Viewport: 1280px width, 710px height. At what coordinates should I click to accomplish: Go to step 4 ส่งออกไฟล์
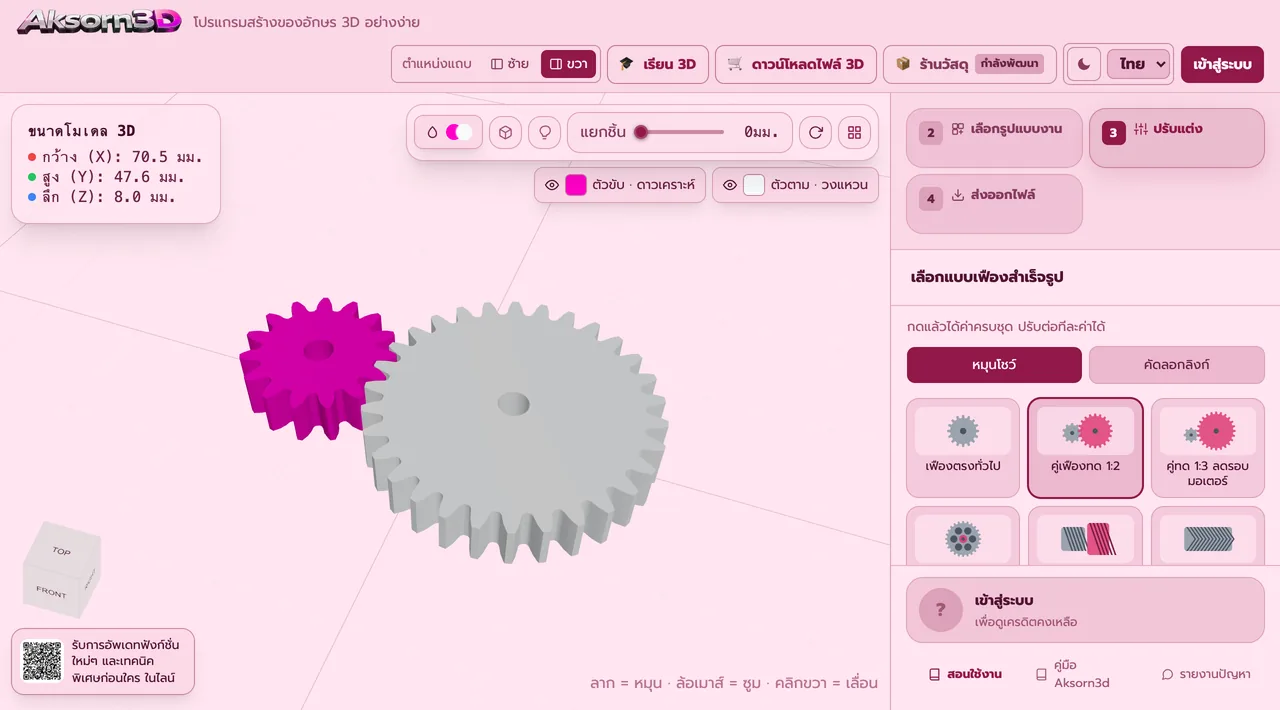click(x=994, y=203)
